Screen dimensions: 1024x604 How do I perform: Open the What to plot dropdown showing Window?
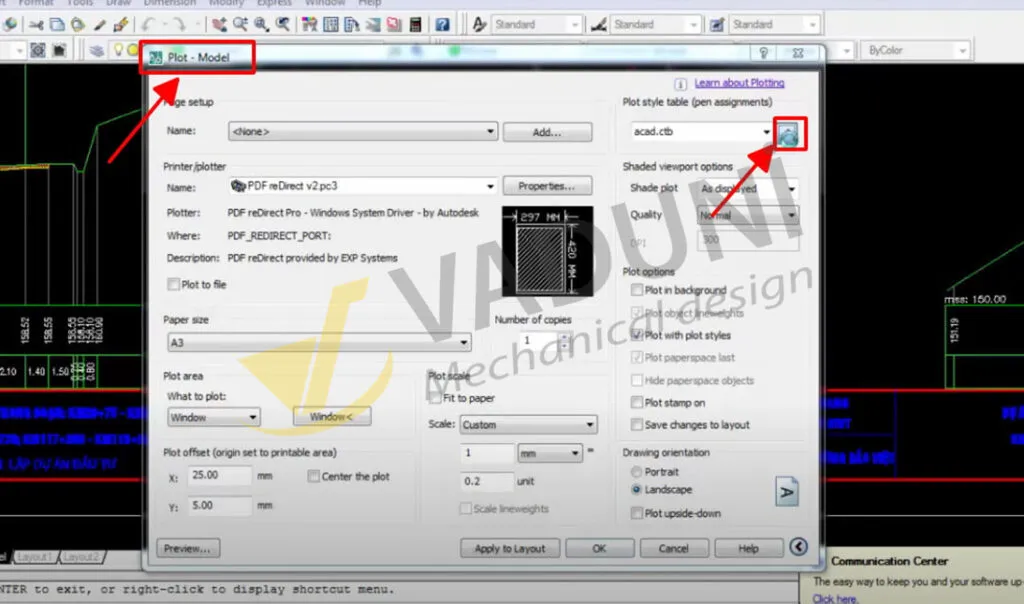pos(250,416)
